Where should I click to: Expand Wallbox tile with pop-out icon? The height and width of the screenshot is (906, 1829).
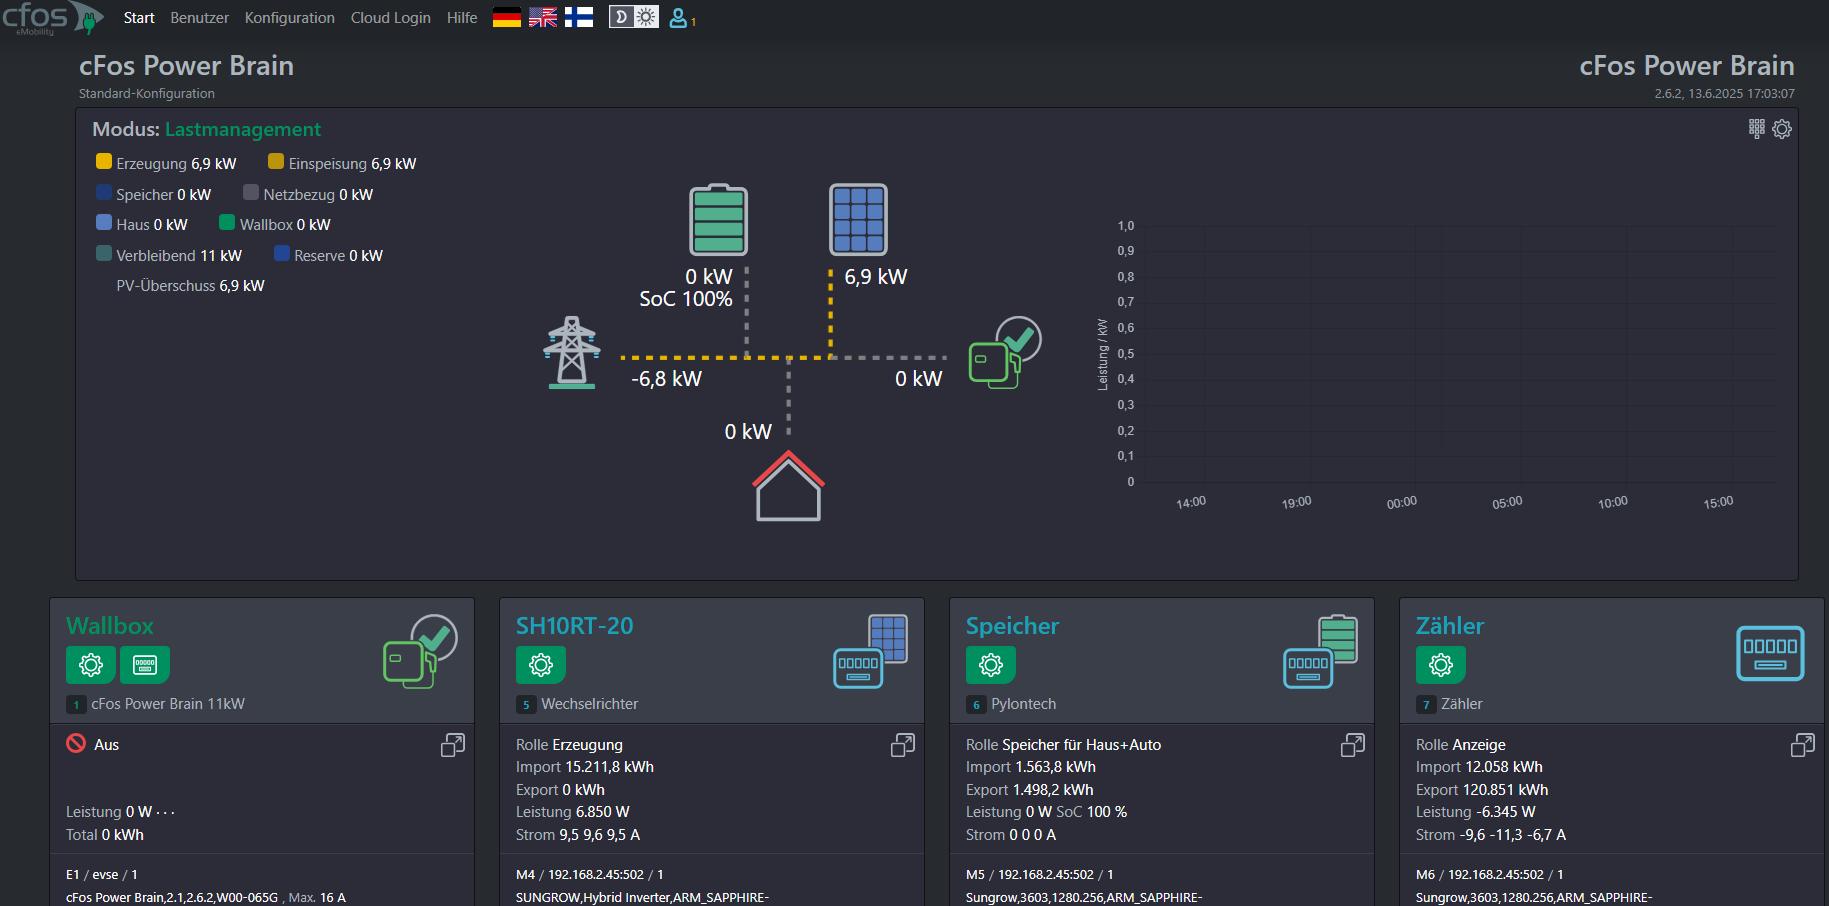[x=453, y=745]
